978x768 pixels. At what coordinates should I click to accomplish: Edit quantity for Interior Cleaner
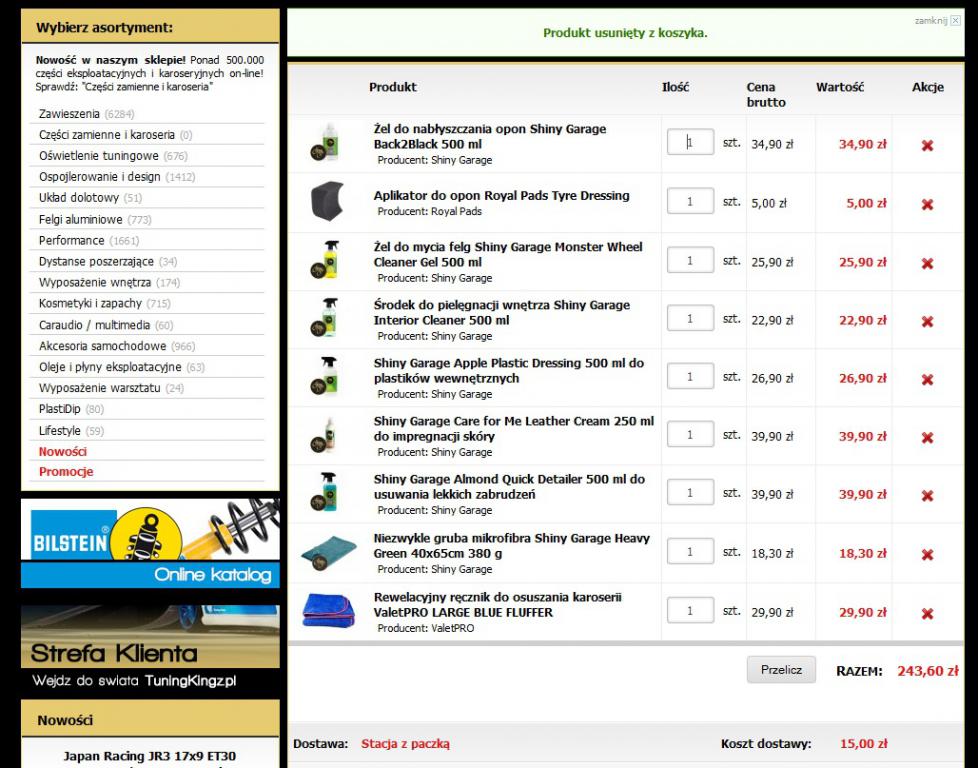point(690,318)
